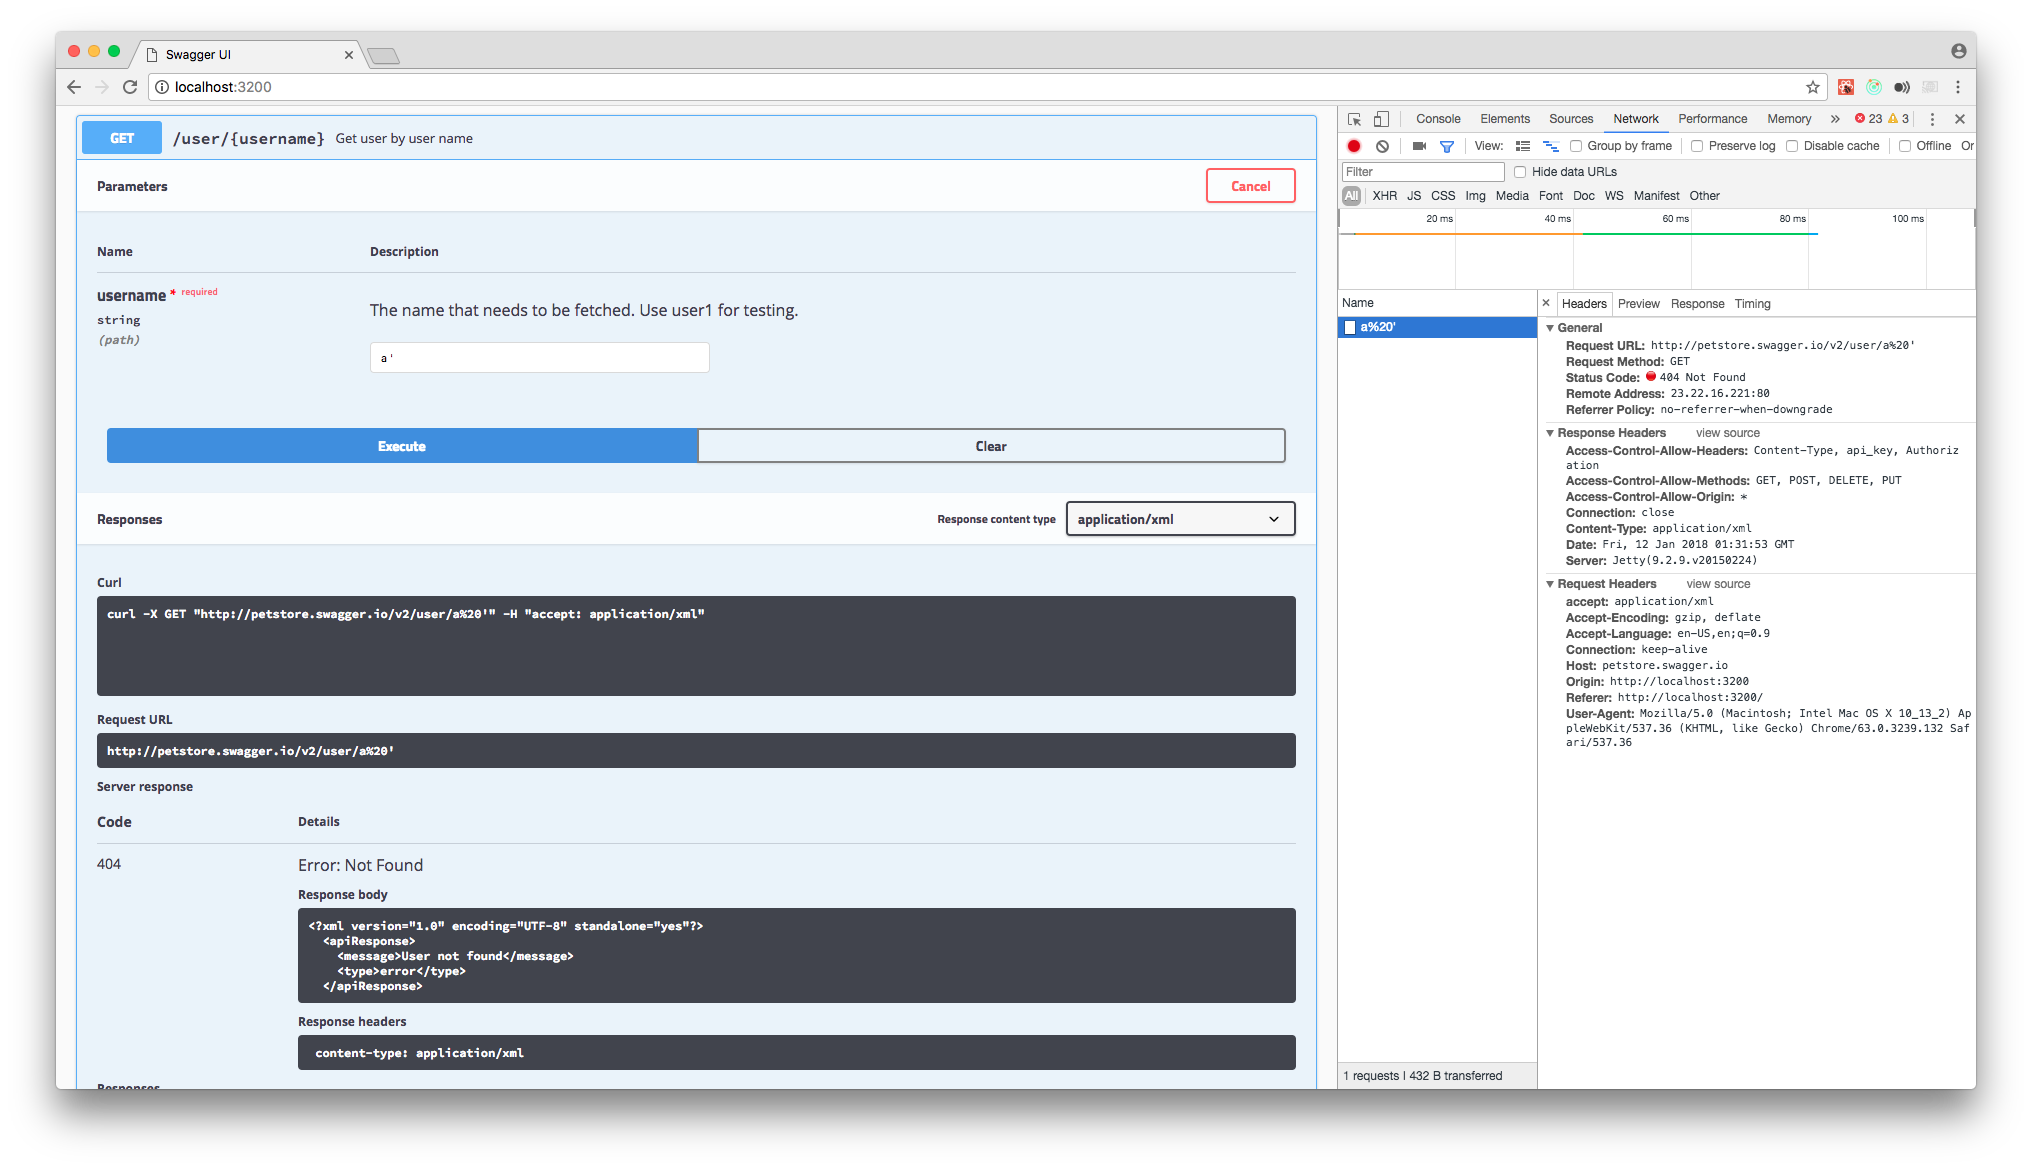Activate inspect element picker tool
The image size is (2032, 1169).
click(x=1354, y=119)
